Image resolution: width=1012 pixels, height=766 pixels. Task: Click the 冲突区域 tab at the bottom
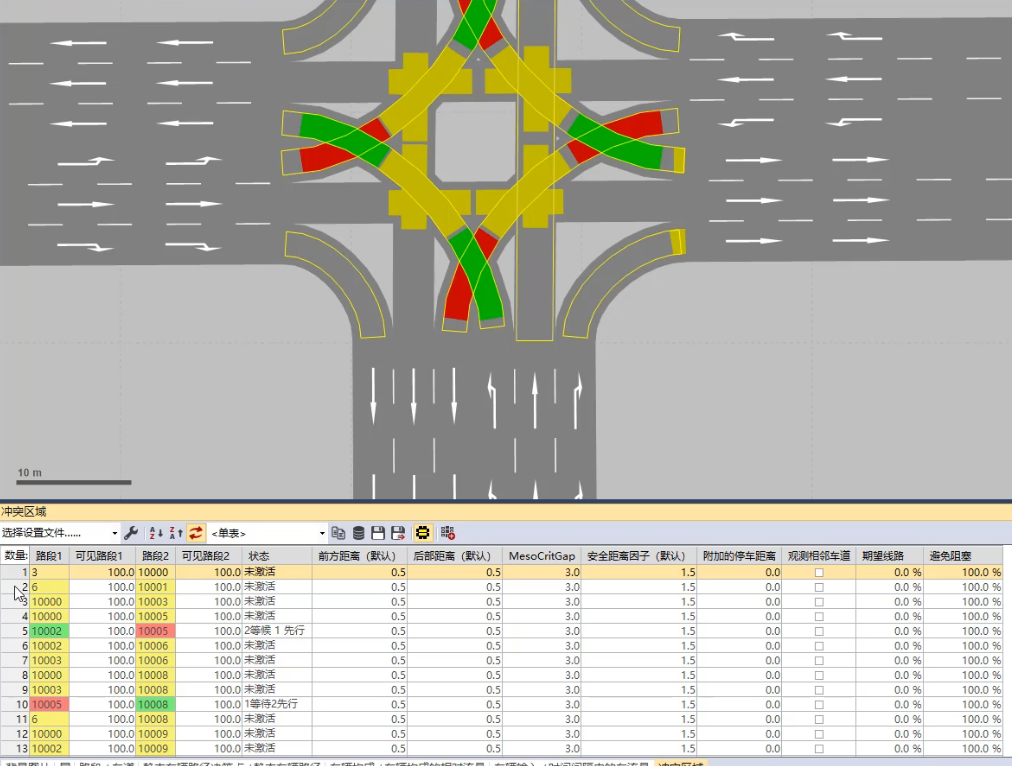[x=680, y=763]
